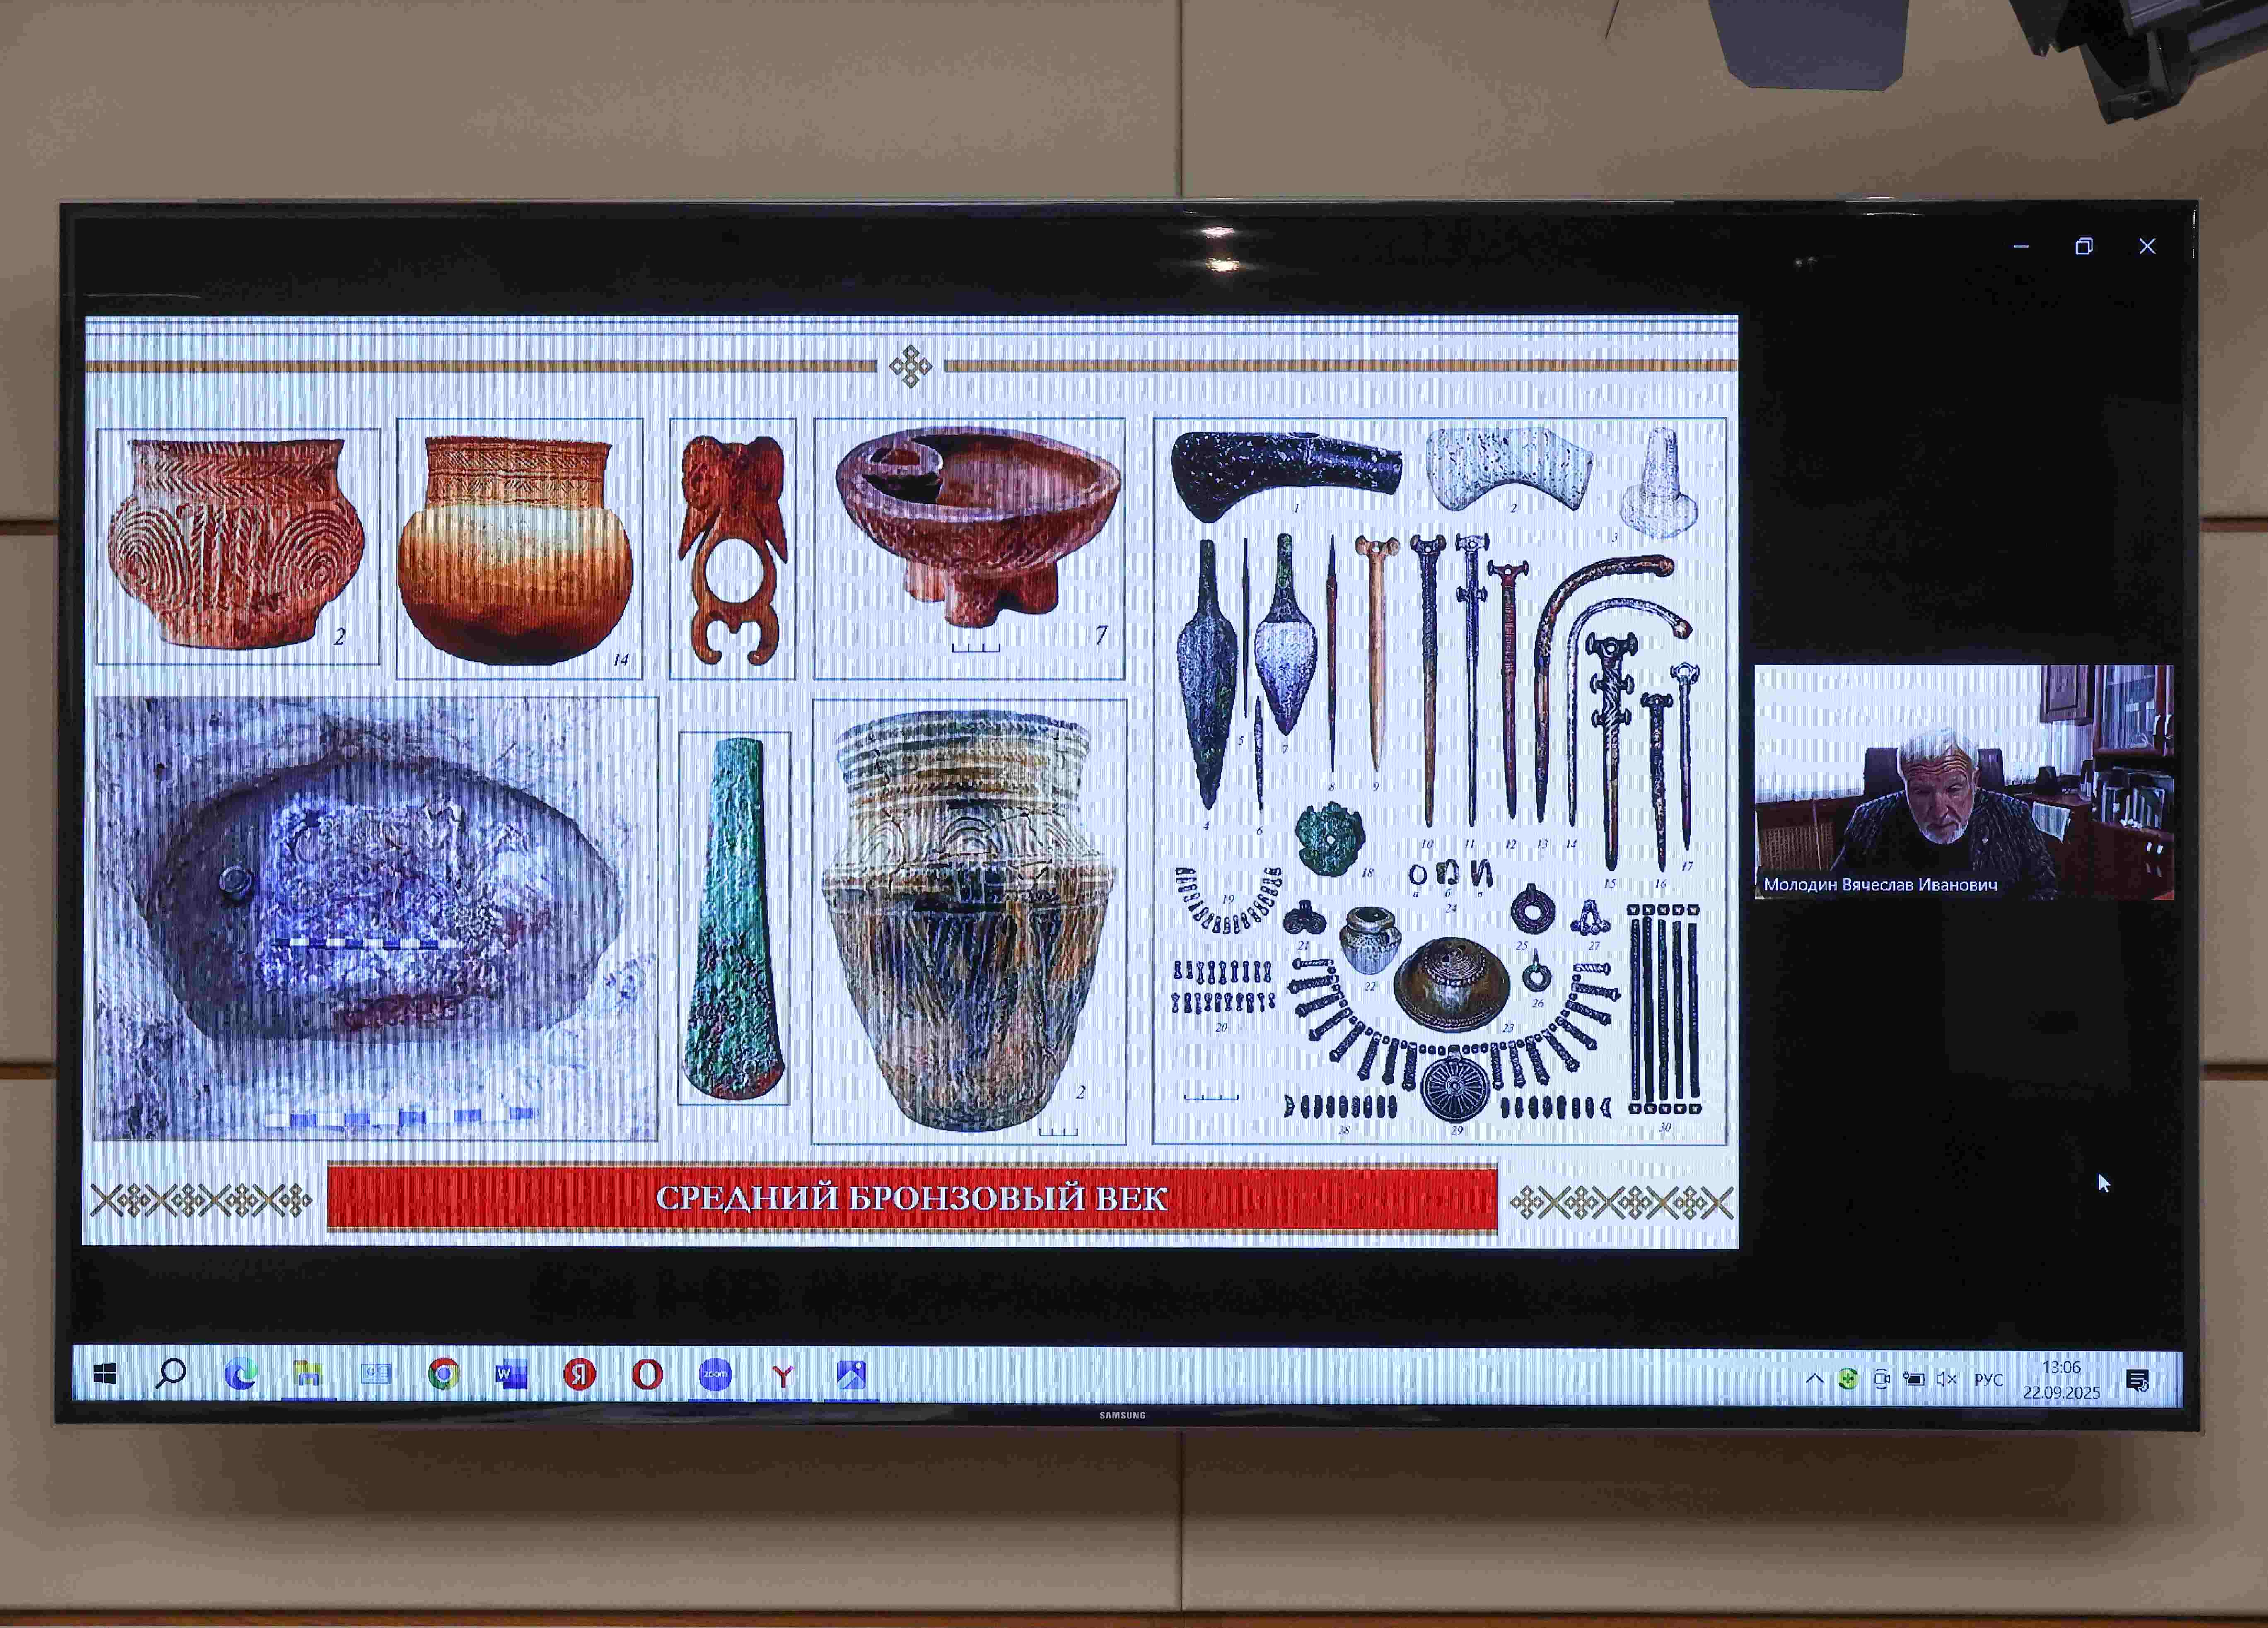
Task: Switch to the Zoom app in the taskbar
Action: click(x=715, y=1375)
